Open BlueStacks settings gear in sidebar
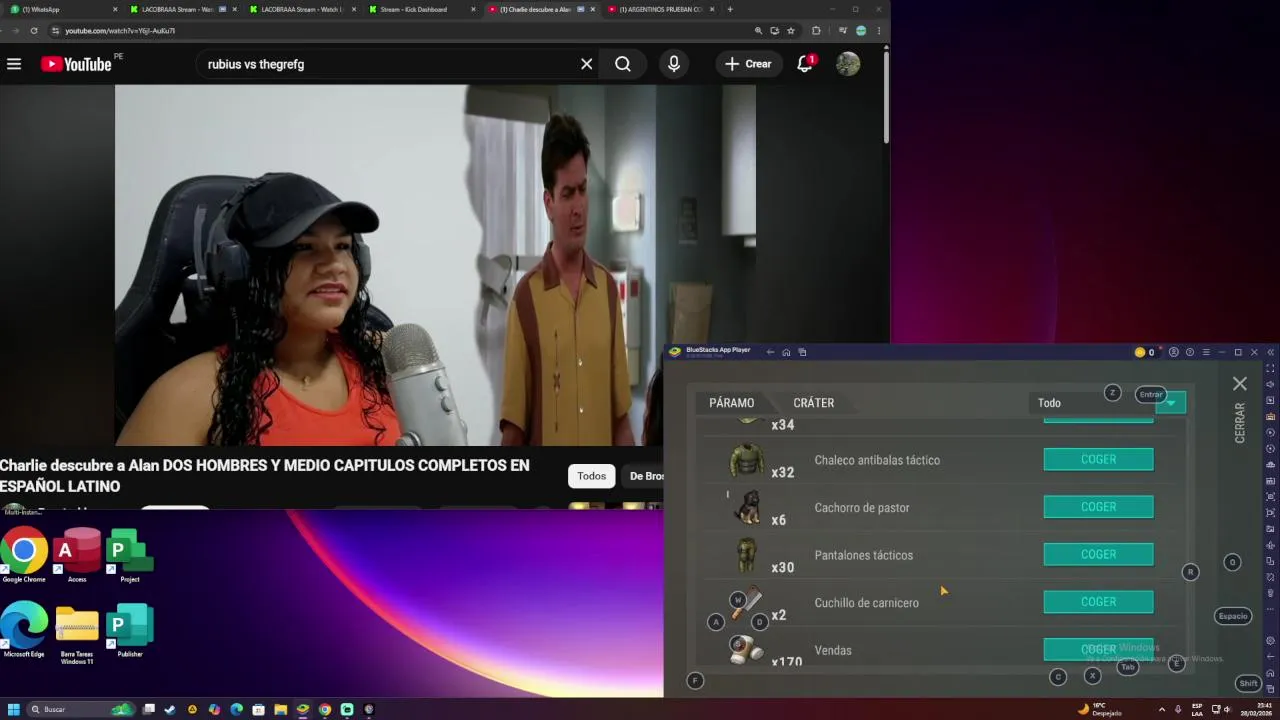This screenshot has width=1280, height=720. (1271, 641)
